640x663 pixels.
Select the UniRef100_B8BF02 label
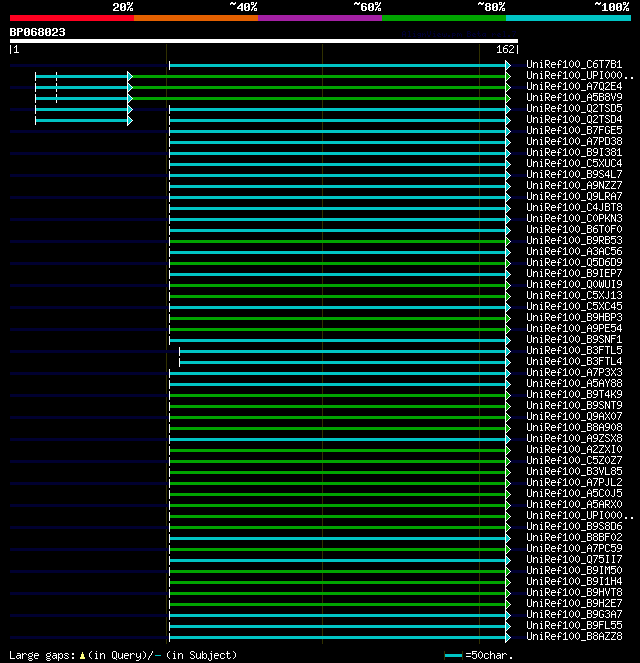click(x=574, y=537)
